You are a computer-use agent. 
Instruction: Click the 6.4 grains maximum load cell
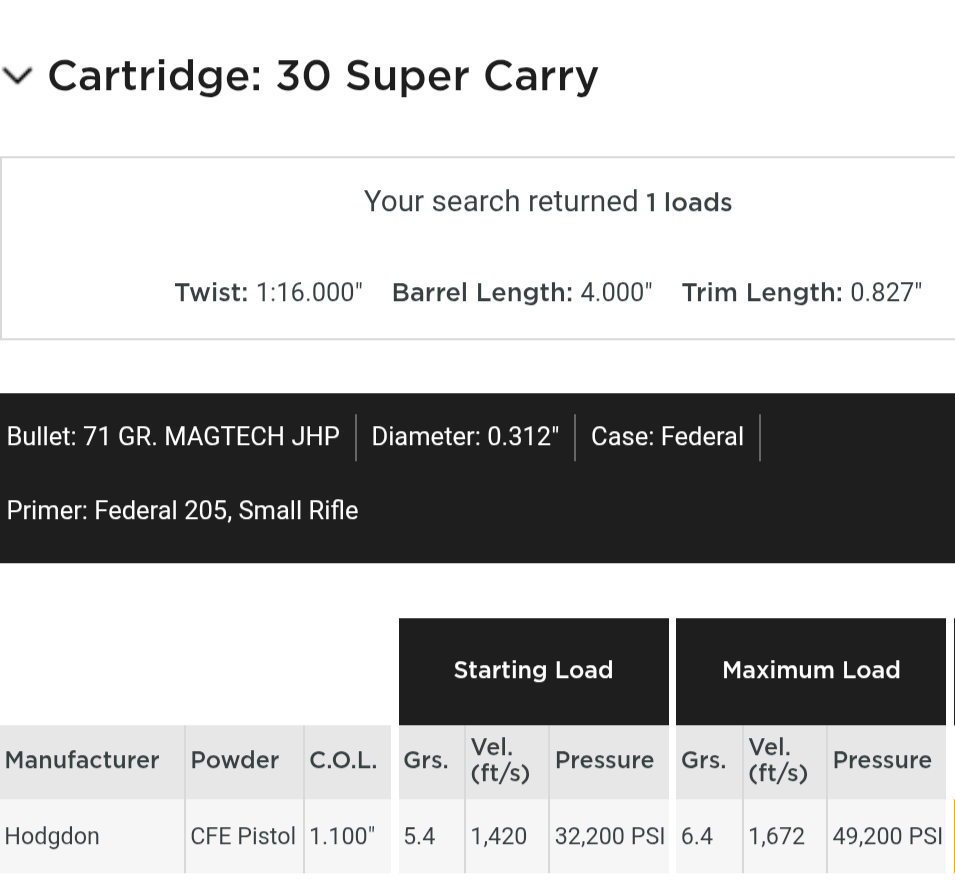pos(709,836)
